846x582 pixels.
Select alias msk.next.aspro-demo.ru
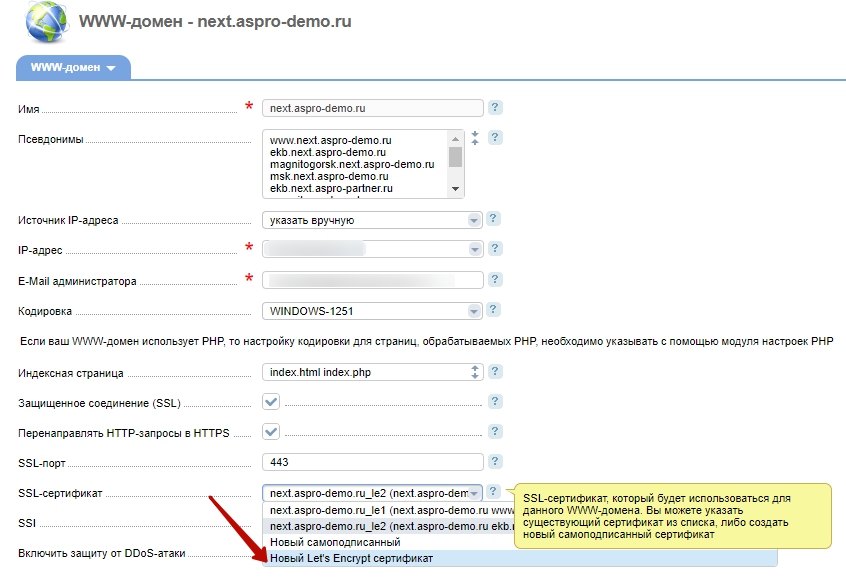tap(329, 176)
